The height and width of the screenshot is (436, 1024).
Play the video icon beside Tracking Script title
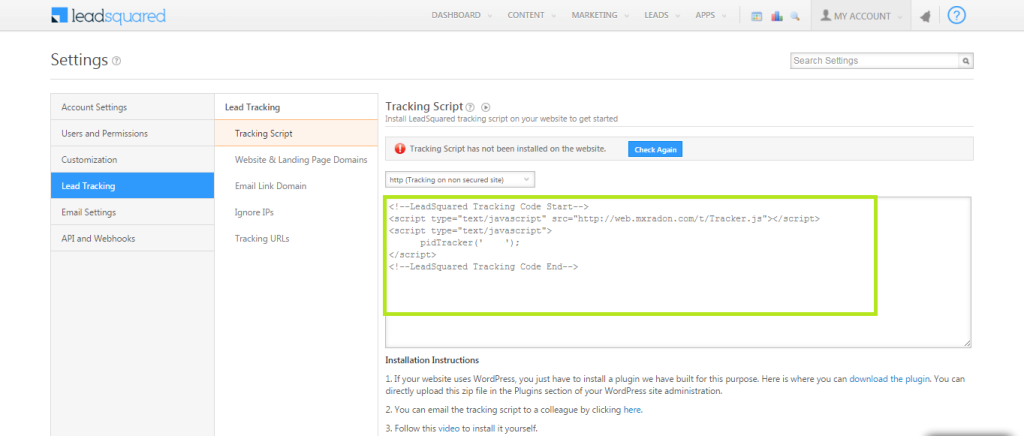click(x=485, y=107)
